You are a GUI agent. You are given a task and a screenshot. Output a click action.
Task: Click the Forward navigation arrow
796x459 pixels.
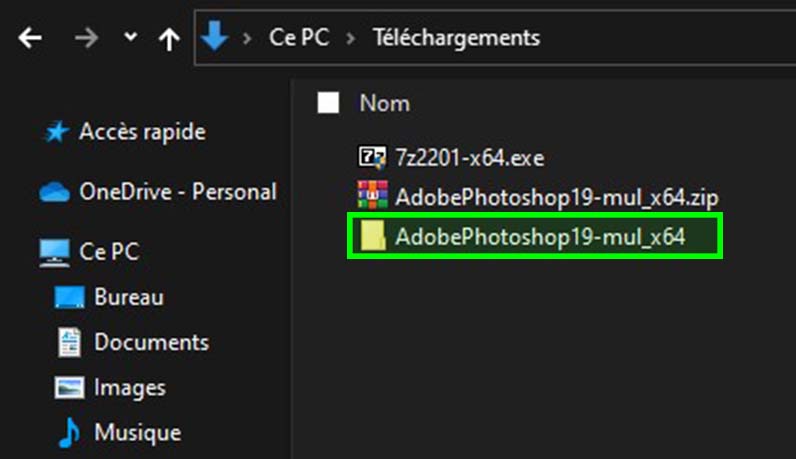pos(90,39)
